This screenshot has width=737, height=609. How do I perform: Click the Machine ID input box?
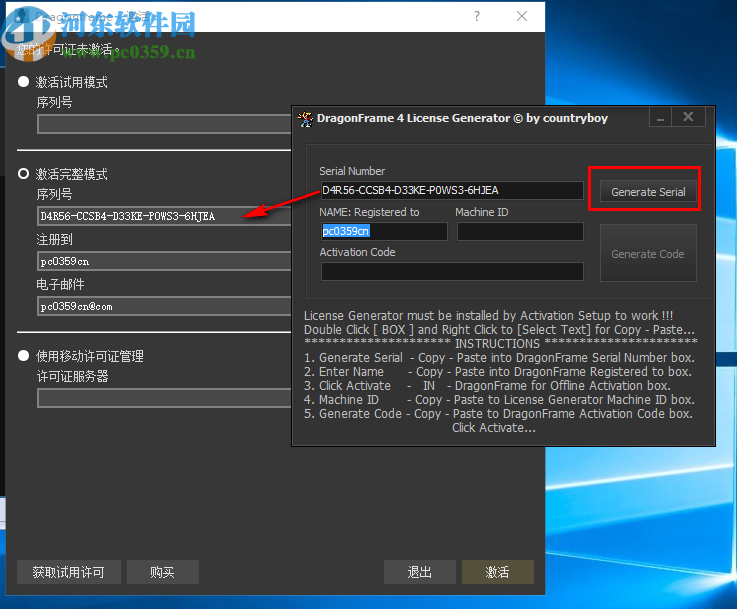coord(519,231)
